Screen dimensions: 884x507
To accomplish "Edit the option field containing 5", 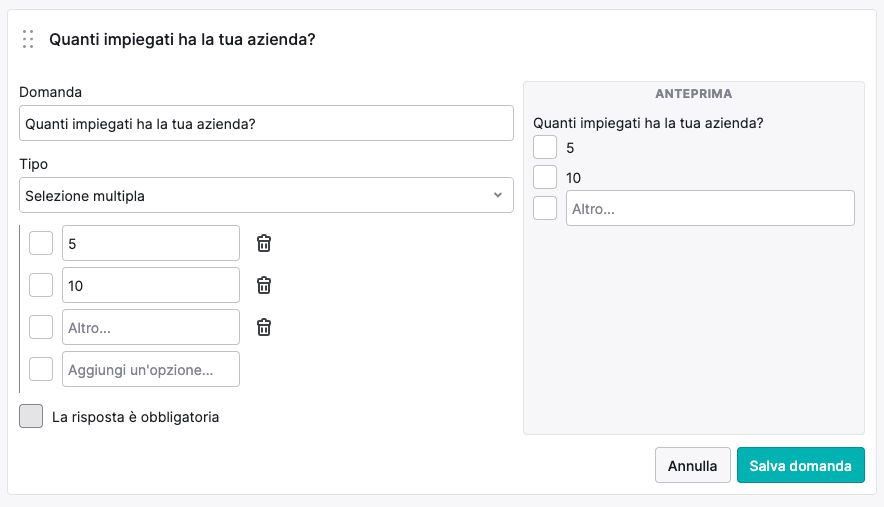I will (x=151, y=243).
